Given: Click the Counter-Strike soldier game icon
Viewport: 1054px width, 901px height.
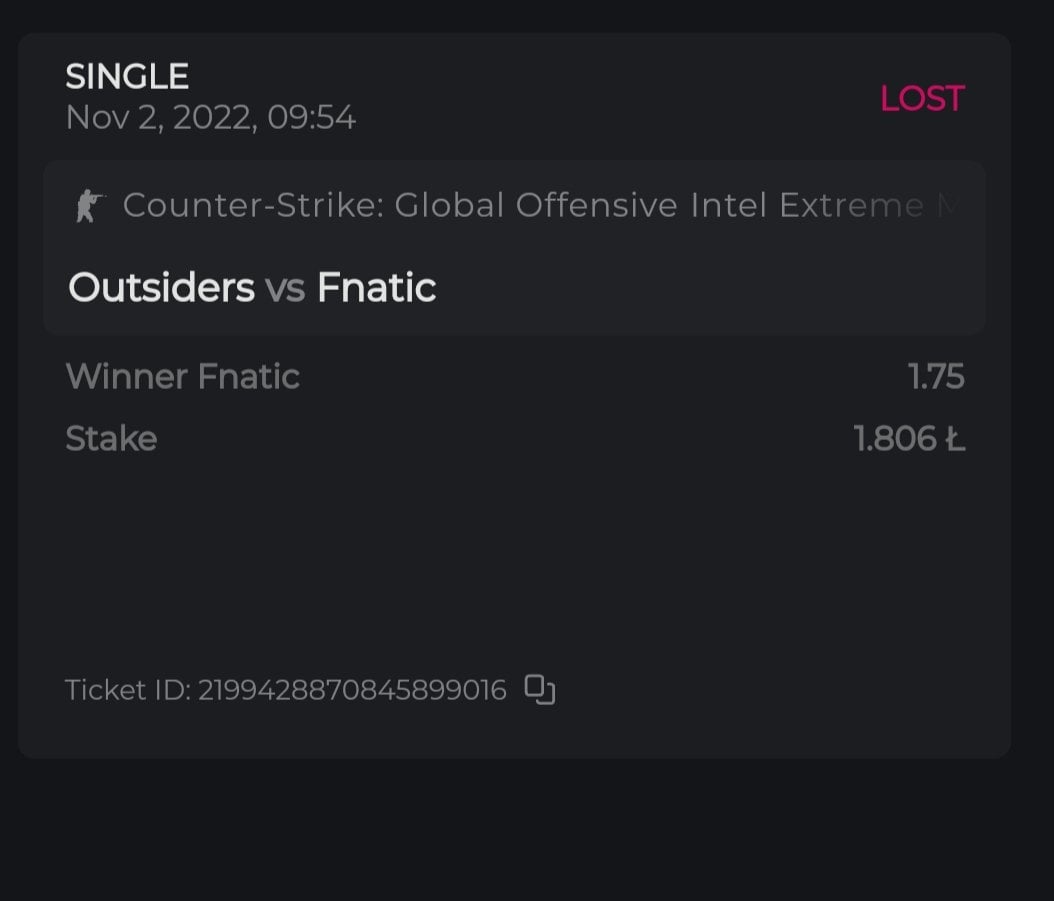Looking at the screenshot, I should [89, 206].
